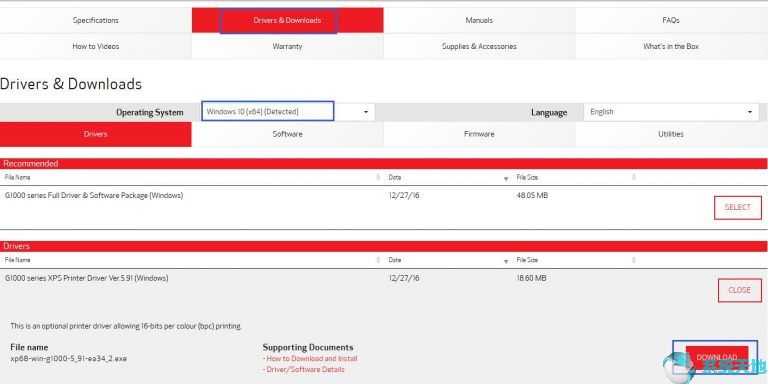The height and width of the screenshot is (384, 768).
Task: Close the XPS Printer Driver details
Action: (740, 290)
